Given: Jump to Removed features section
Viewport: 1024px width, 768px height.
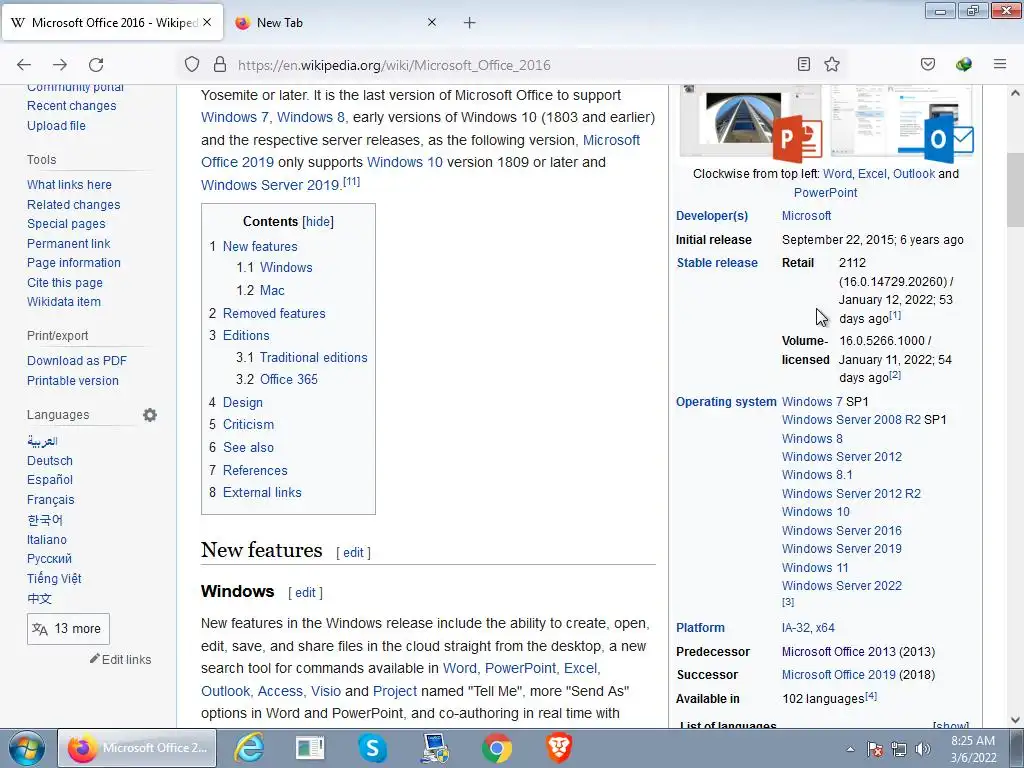Looking at the screenshot, I should [274, 313].
